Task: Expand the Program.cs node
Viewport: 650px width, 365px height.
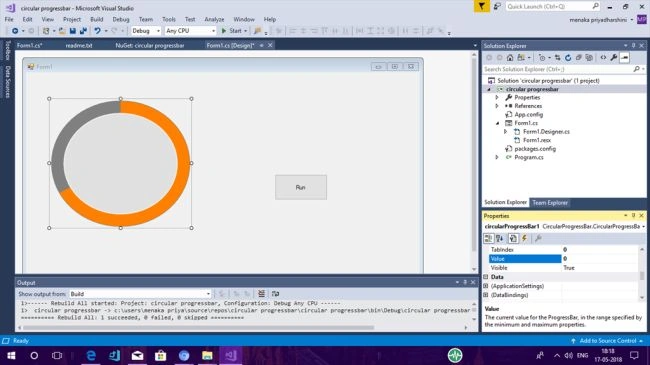Action: click(497, 157)
